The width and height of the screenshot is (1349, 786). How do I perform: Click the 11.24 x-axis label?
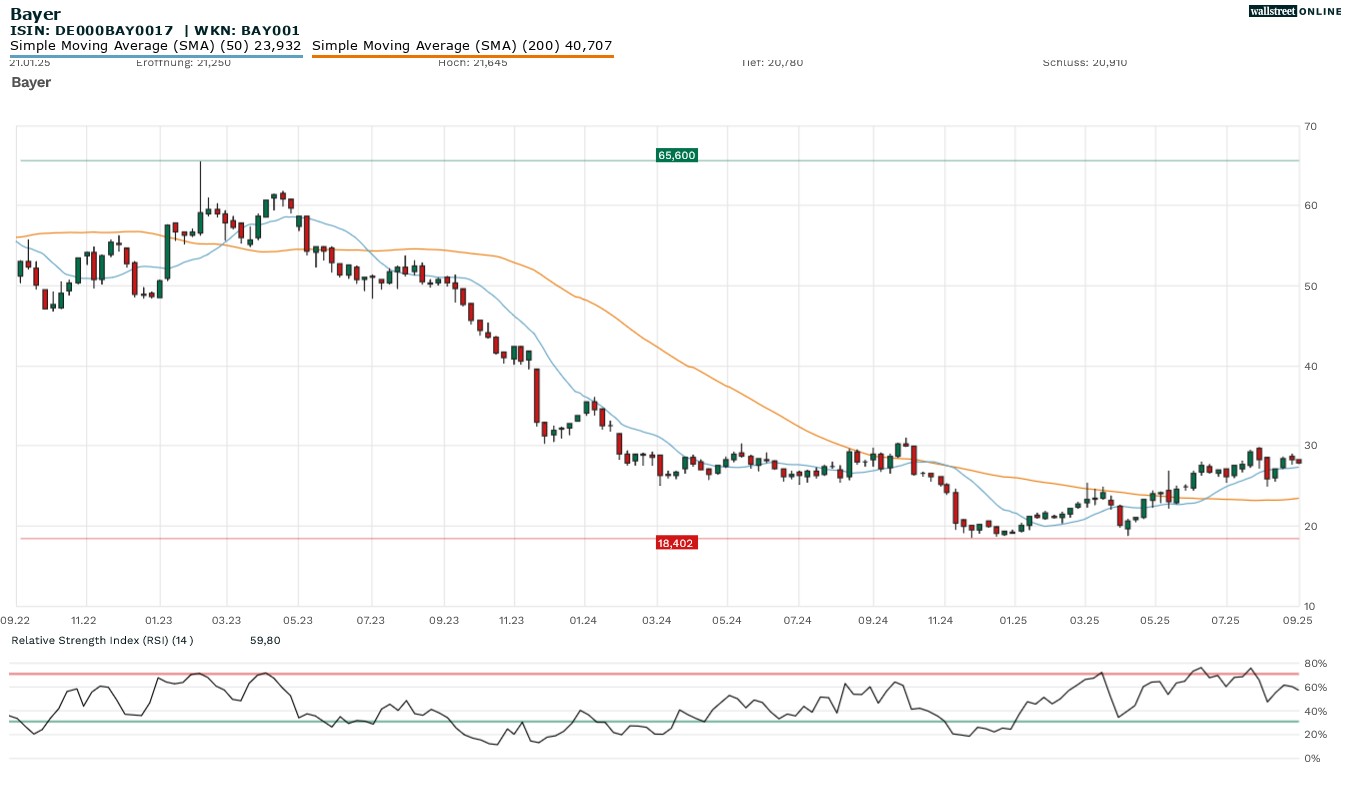pos(940,620)
